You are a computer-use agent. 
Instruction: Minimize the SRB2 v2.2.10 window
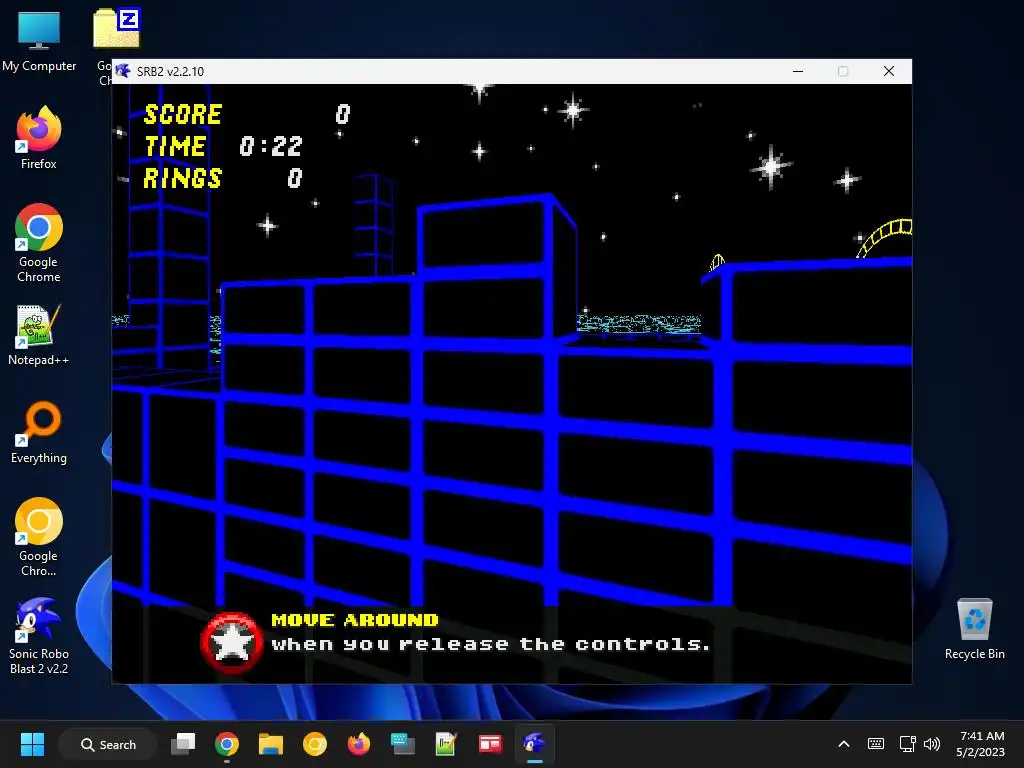tap(798, 71)
